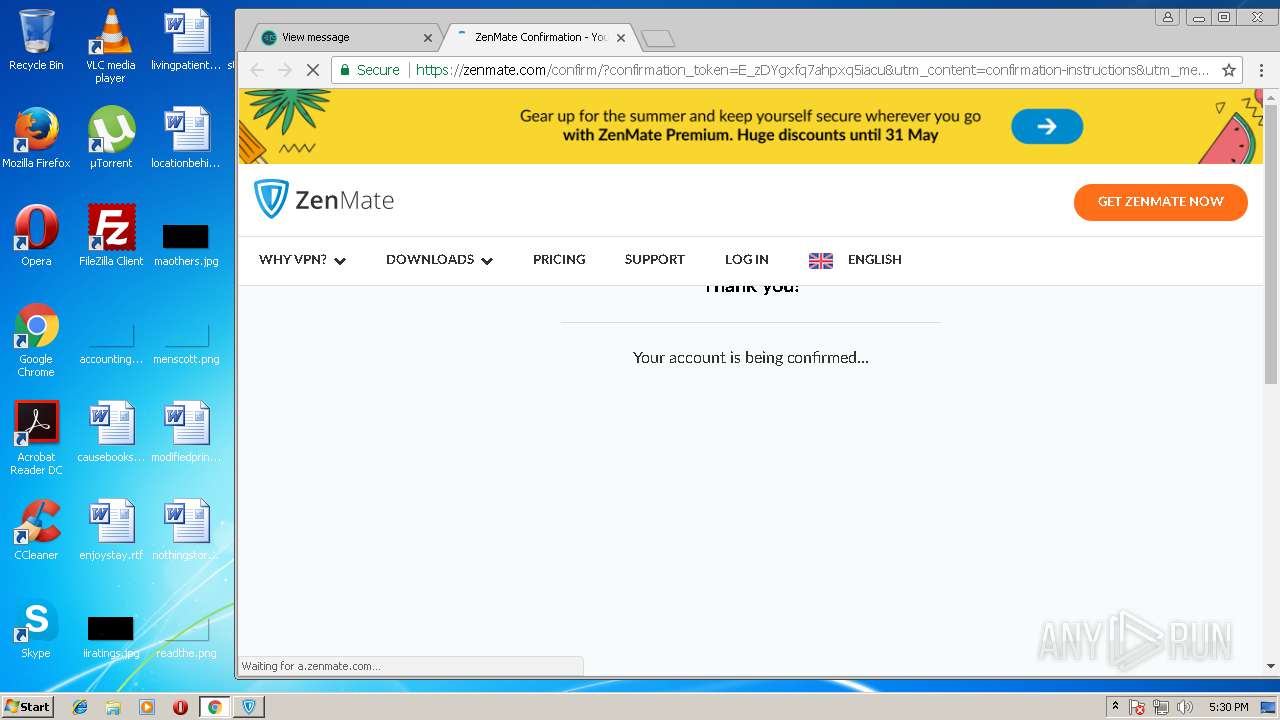Open the accounting desktop file
Viewport: 1280px width, 720px height.
(110, 345)
